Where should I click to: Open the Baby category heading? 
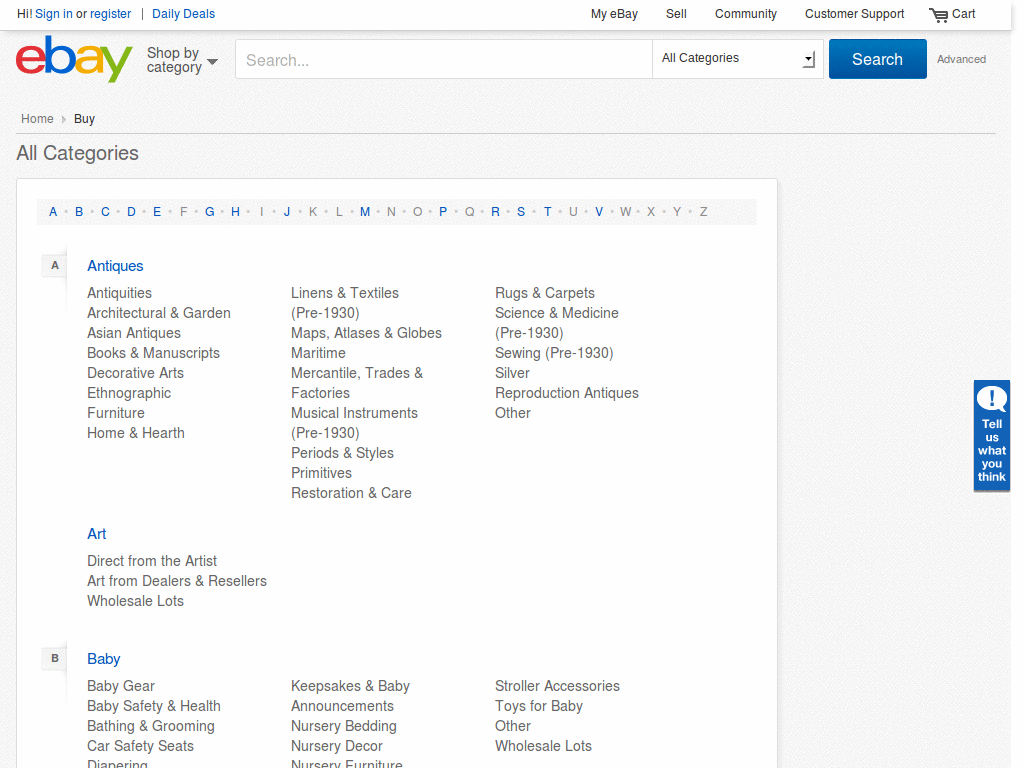pyautogui.click(x=104, y=659)
